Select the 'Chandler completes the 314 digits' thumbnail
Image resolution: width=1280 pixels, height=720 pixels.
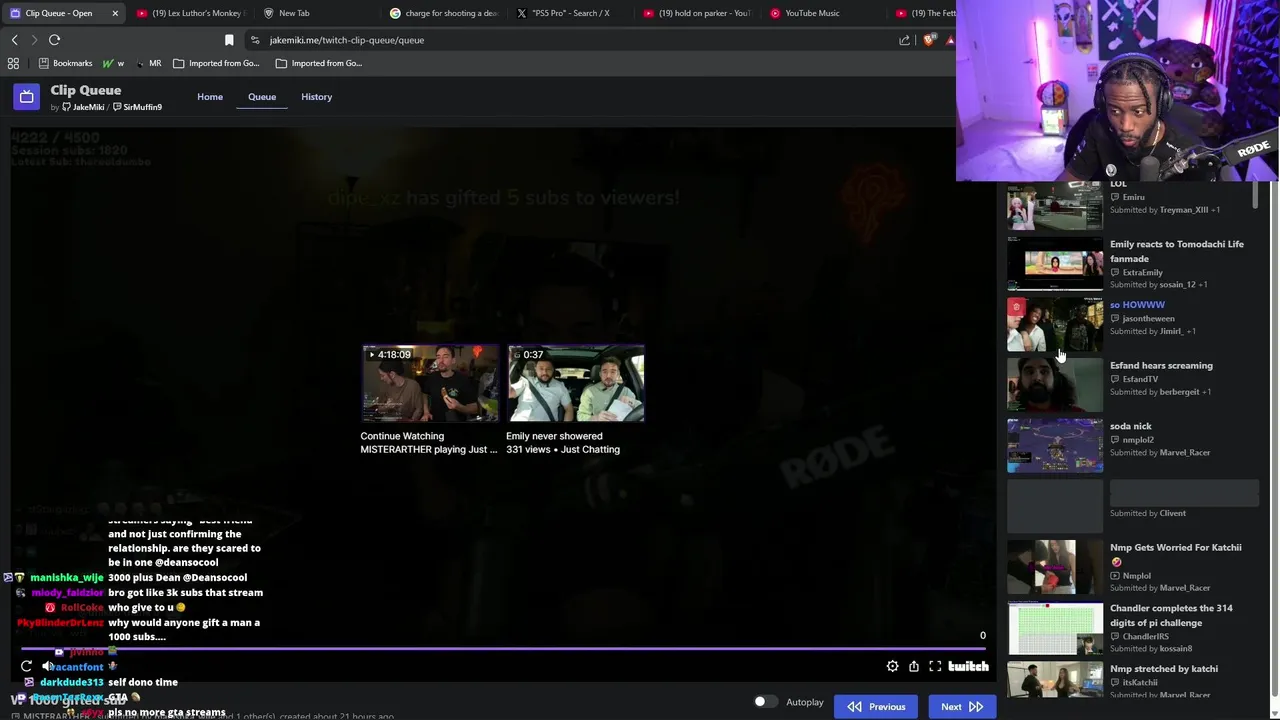click(1055, 628)
